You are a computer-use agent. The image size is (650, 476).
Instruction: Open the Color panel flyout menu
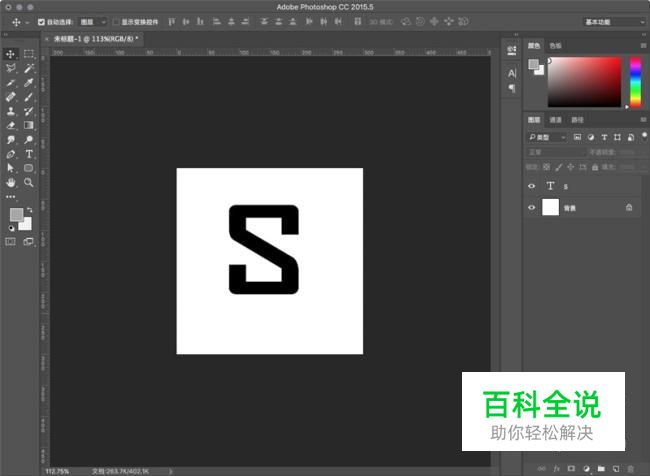click(x=643, y=45)
